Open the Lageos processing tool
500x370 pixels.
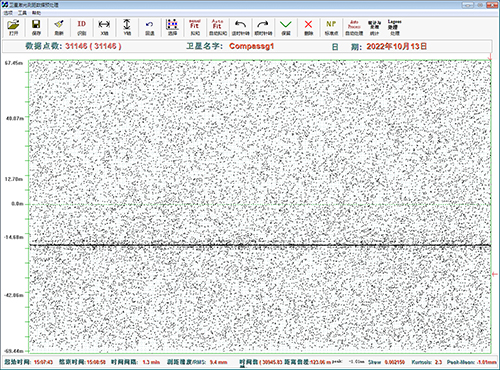[395, 27]
